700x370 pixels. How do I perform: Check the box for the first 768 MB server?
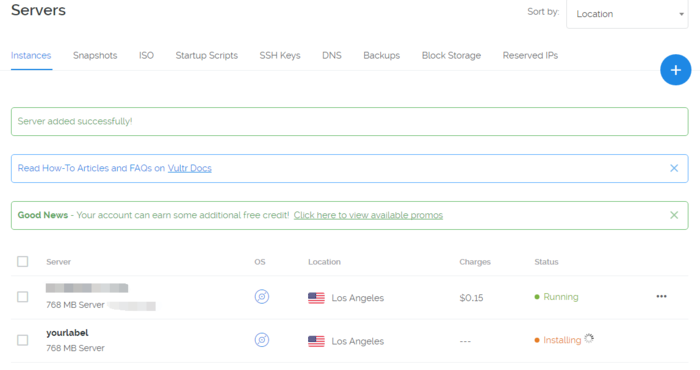tap(23, 297)
